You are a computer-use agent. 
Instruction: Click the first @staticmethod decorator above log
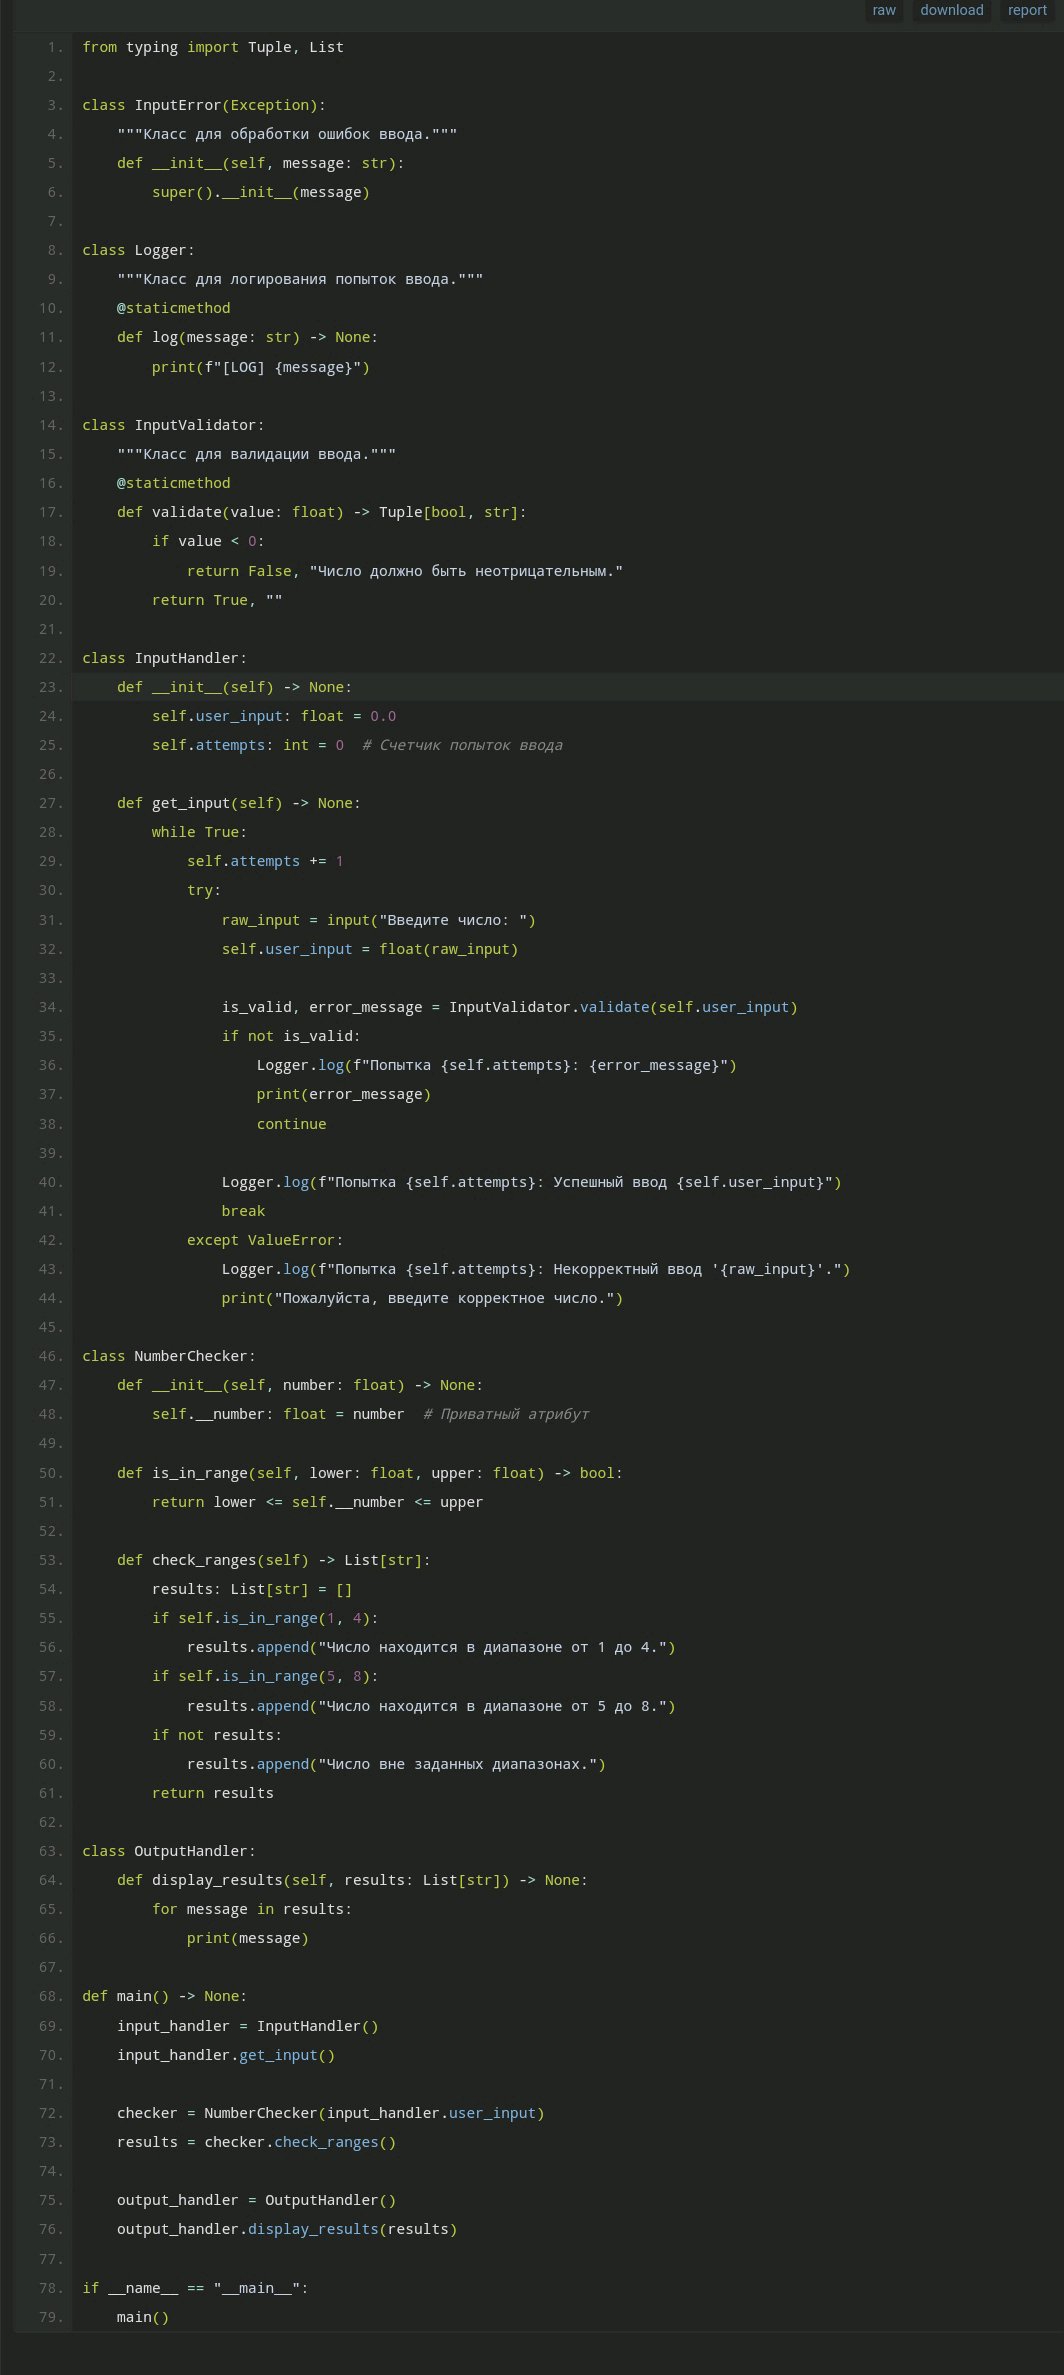(173, 308)
